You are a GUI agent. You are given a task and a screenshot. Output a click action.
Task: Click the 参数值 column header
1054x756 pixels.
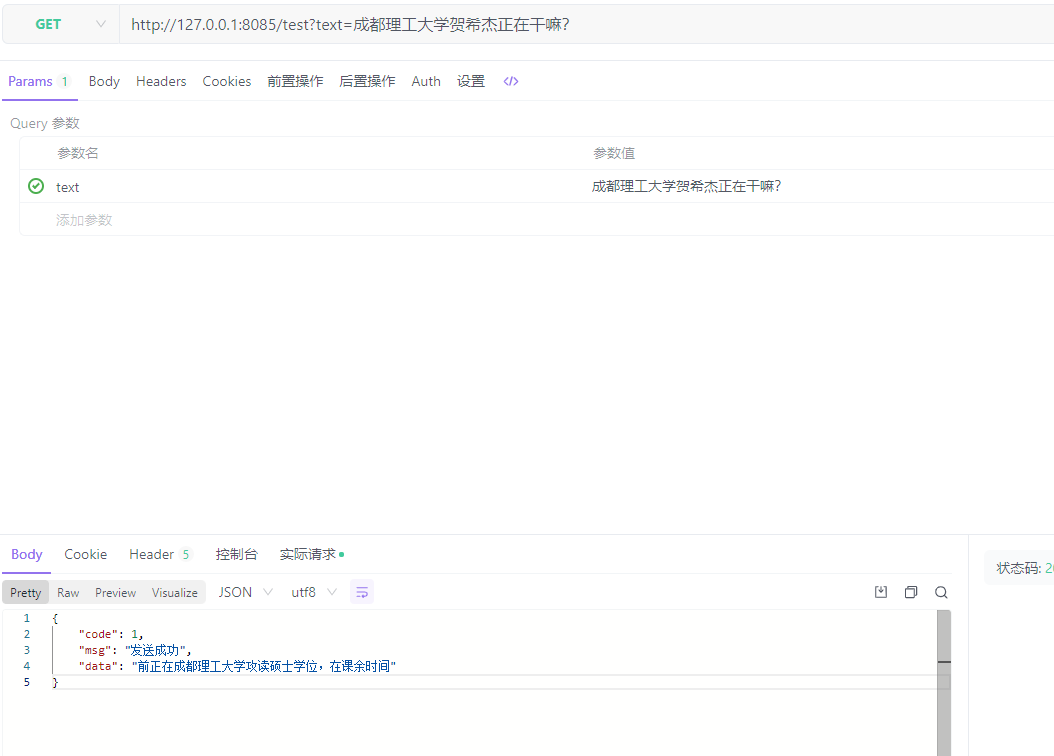point(614,153)
